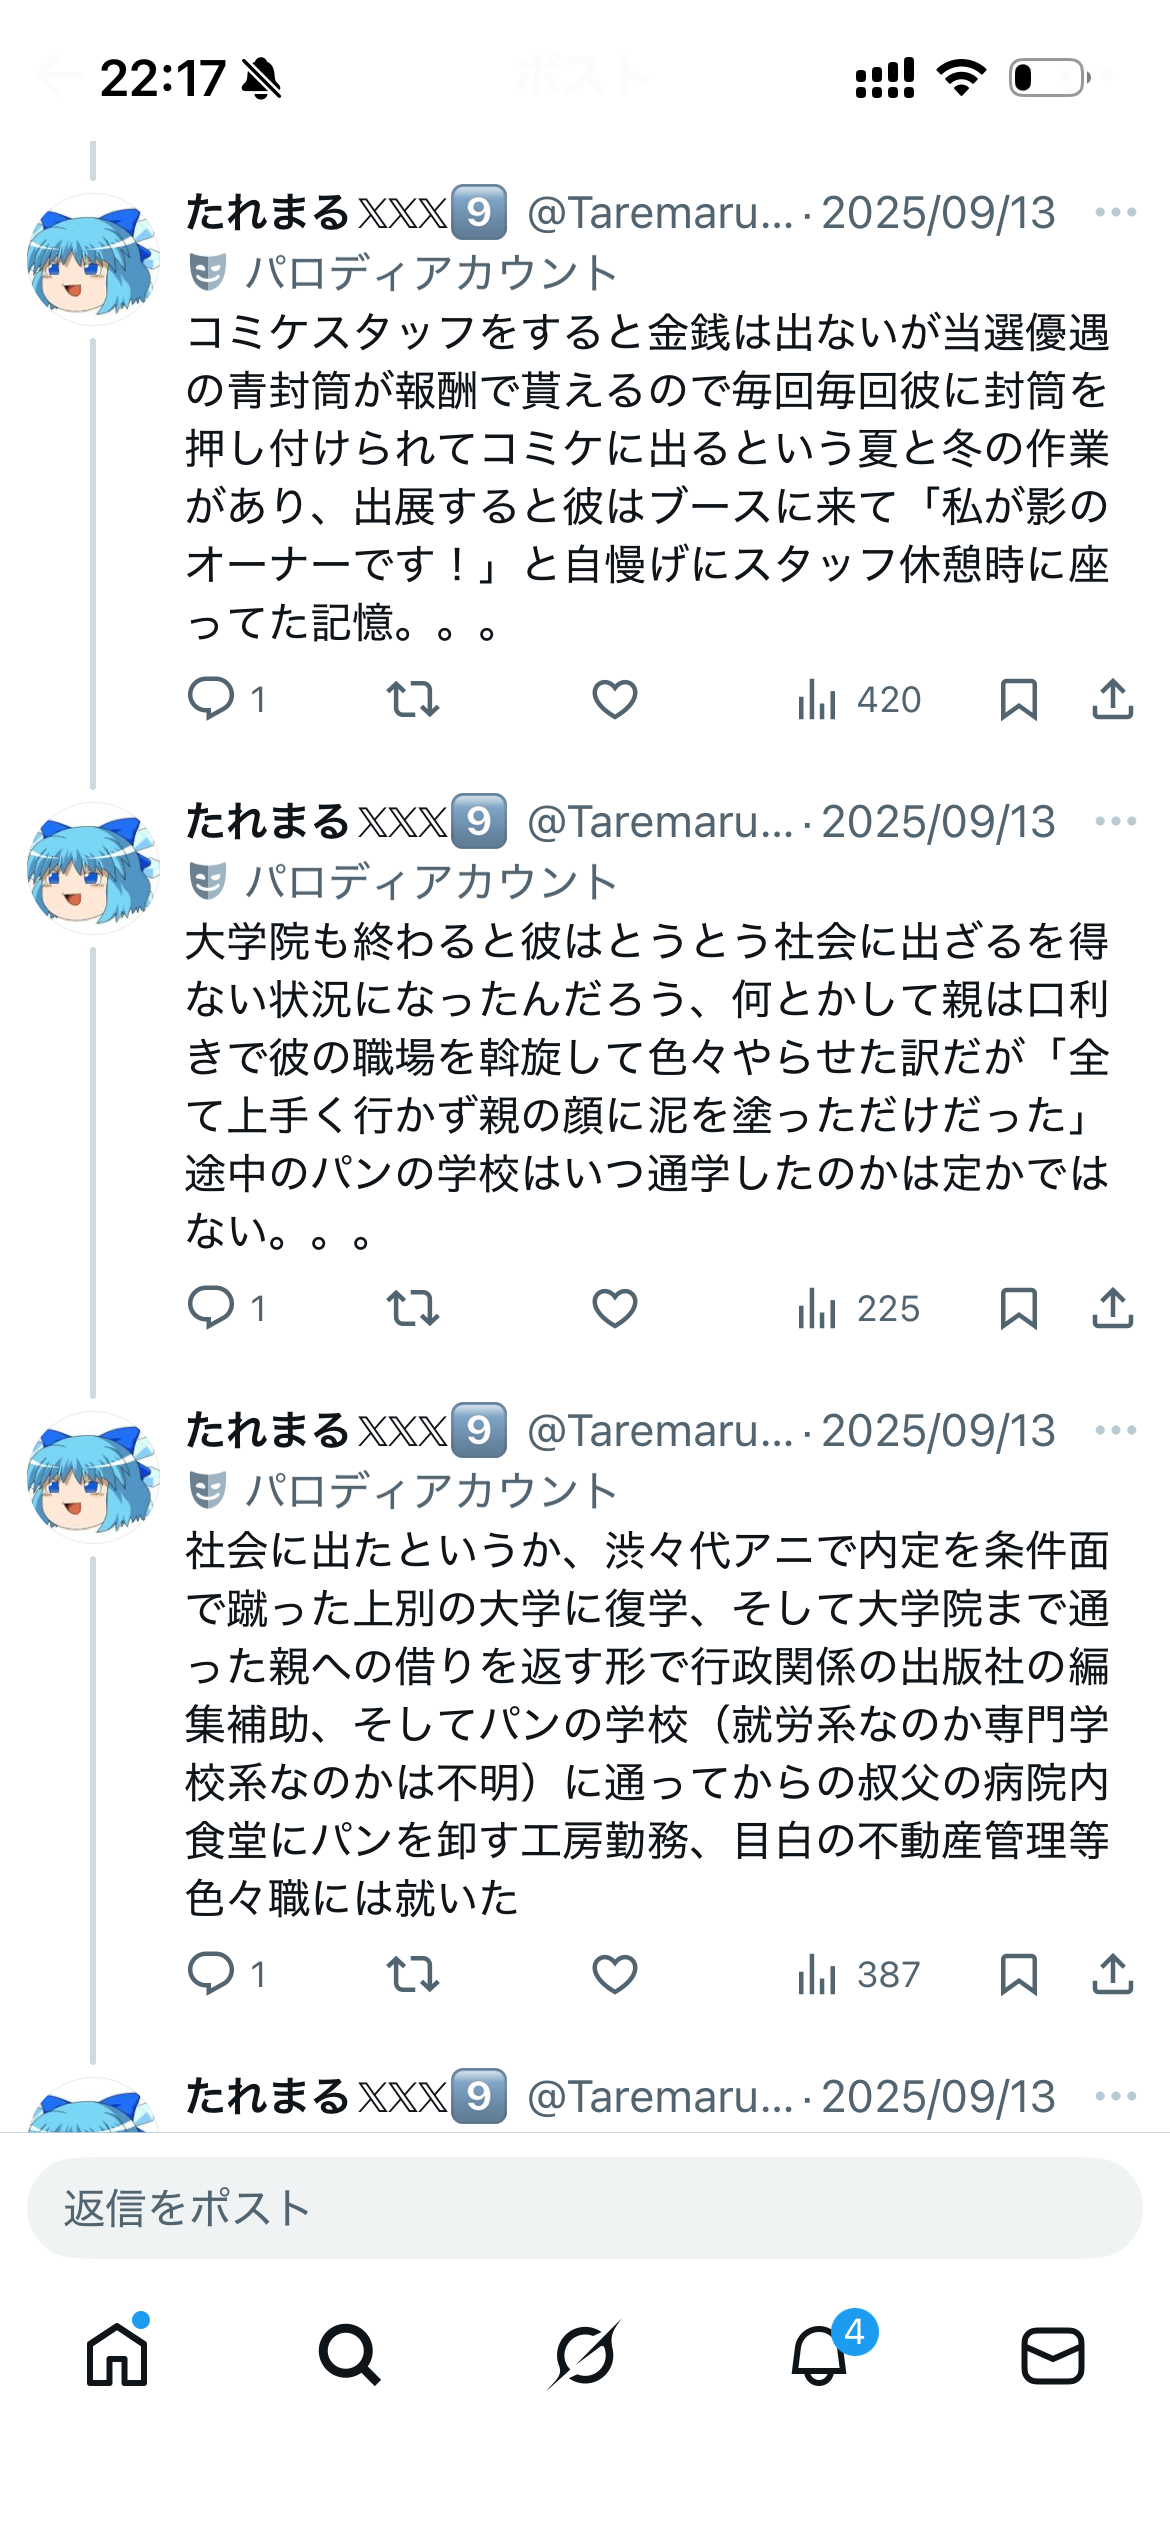Bookmark the post with 420 views
This screenshot has width=1170, height=2532.
pyautogui.click(x=1018, y=699)
